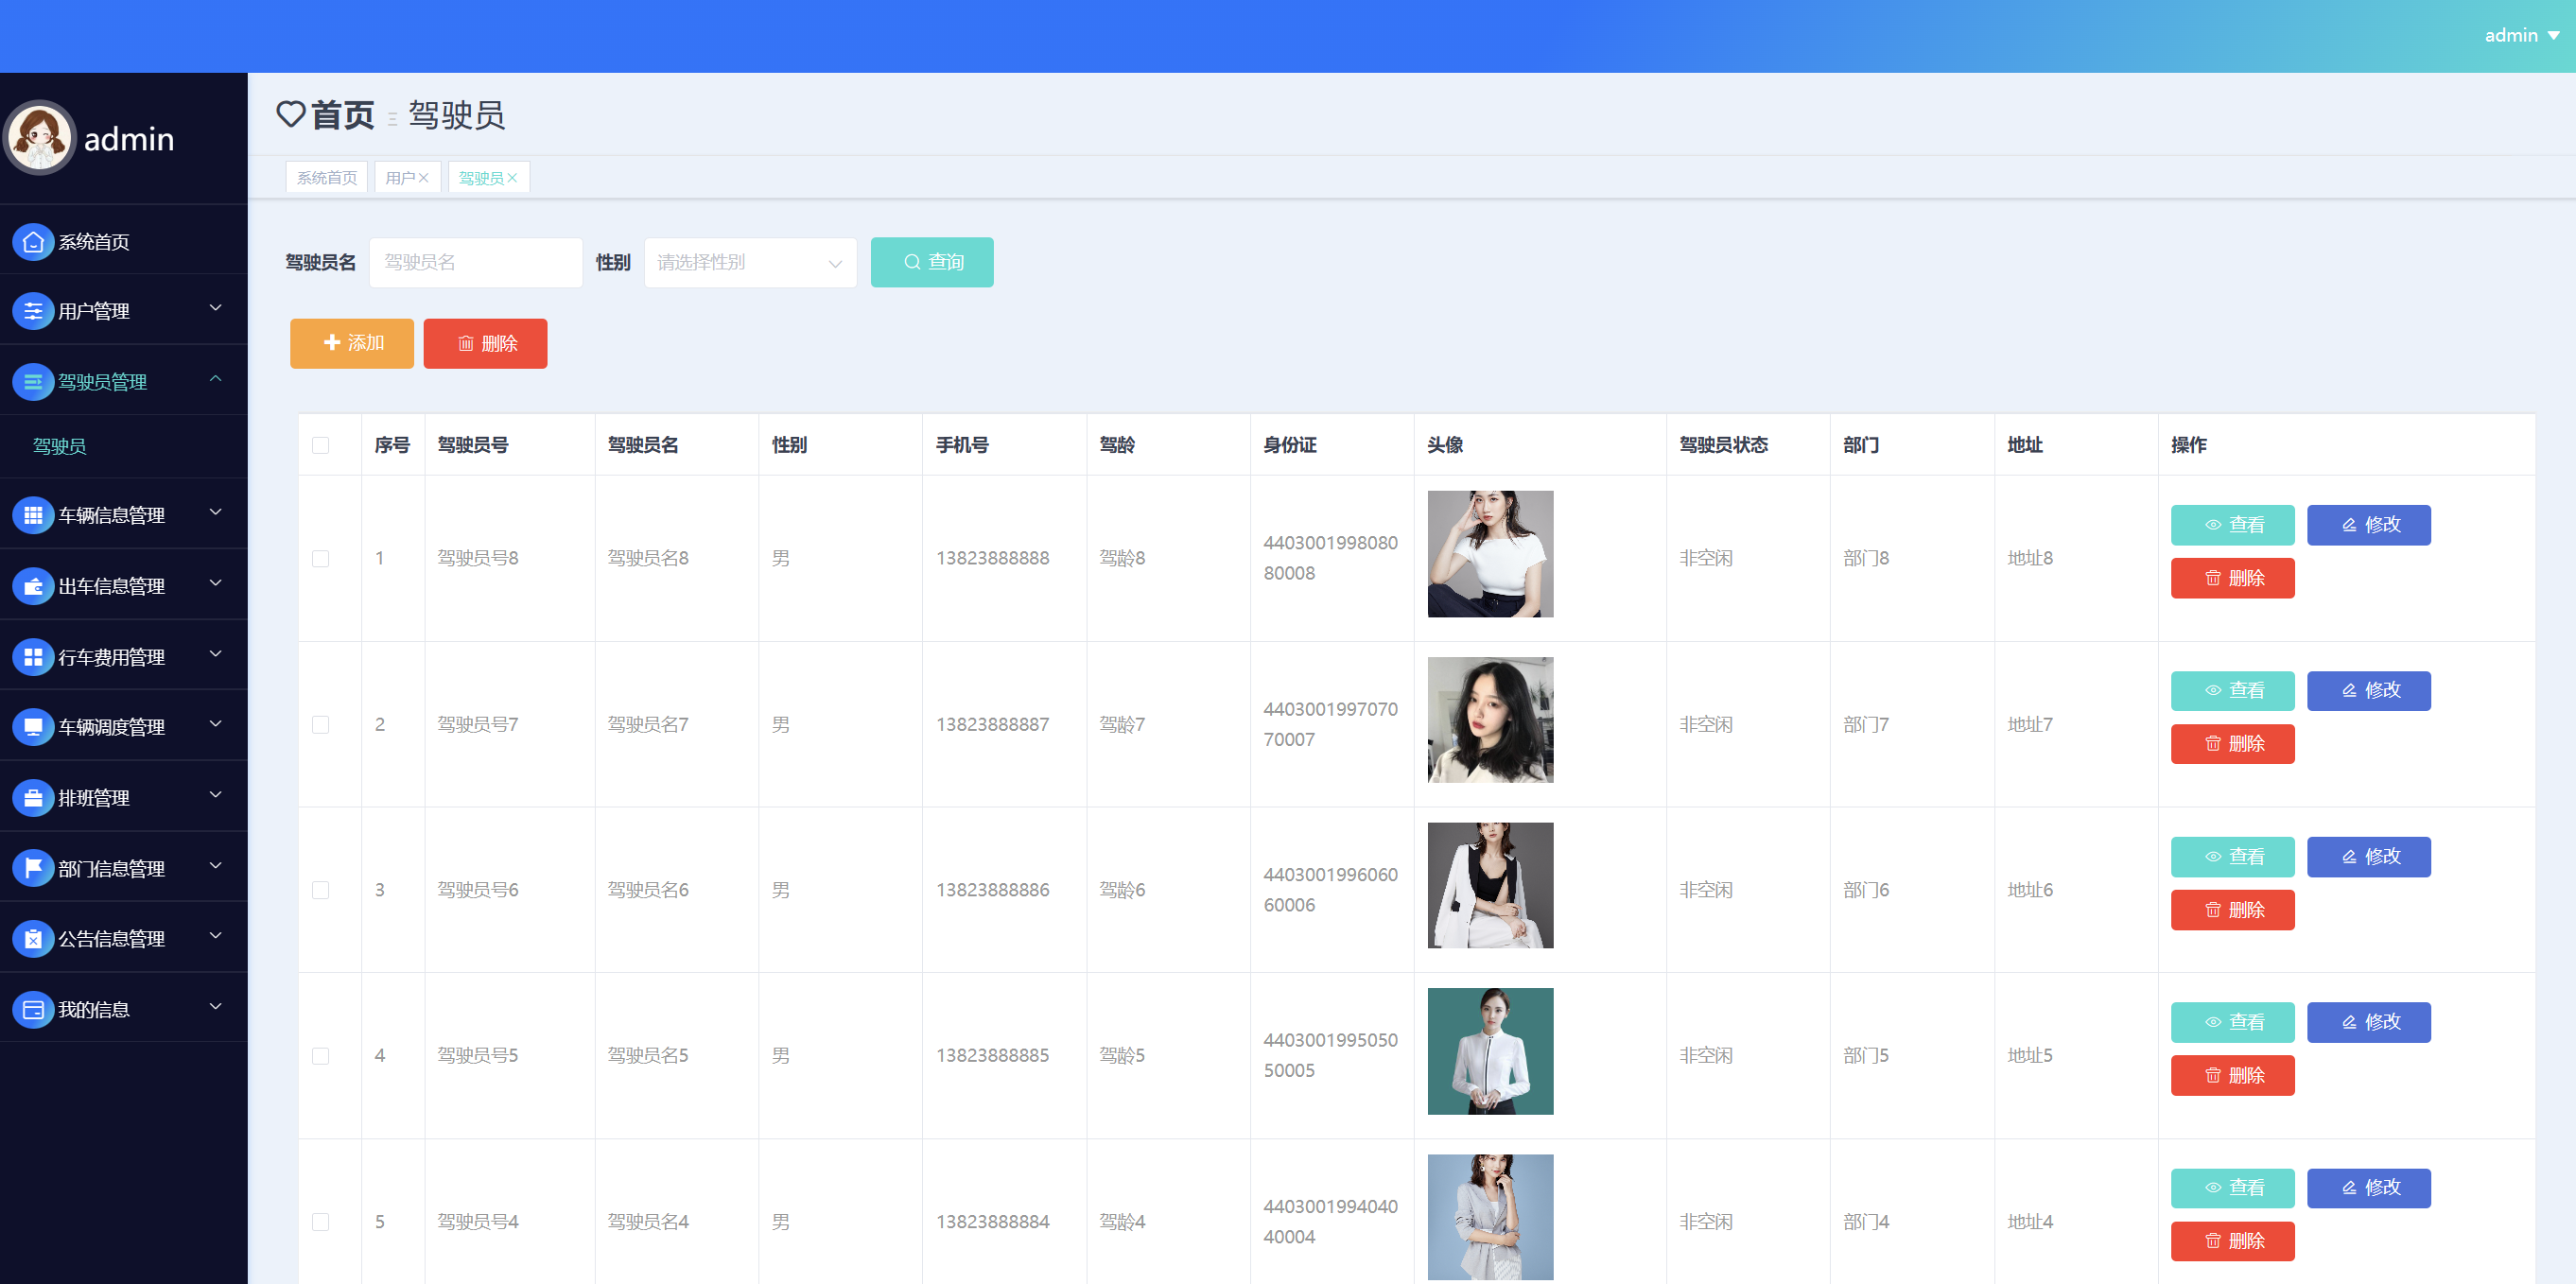Click the 驾驶员名 search input field

pyautogui.click(x=475, y=263)
